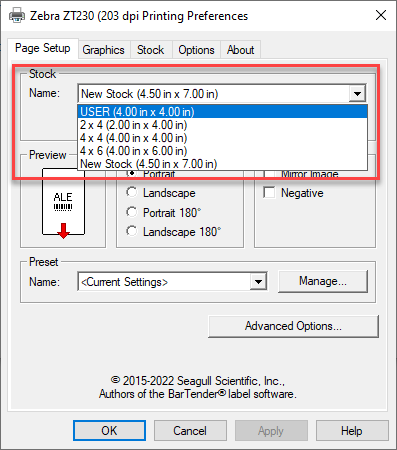Open Advanced Options...

pos(293,326)
